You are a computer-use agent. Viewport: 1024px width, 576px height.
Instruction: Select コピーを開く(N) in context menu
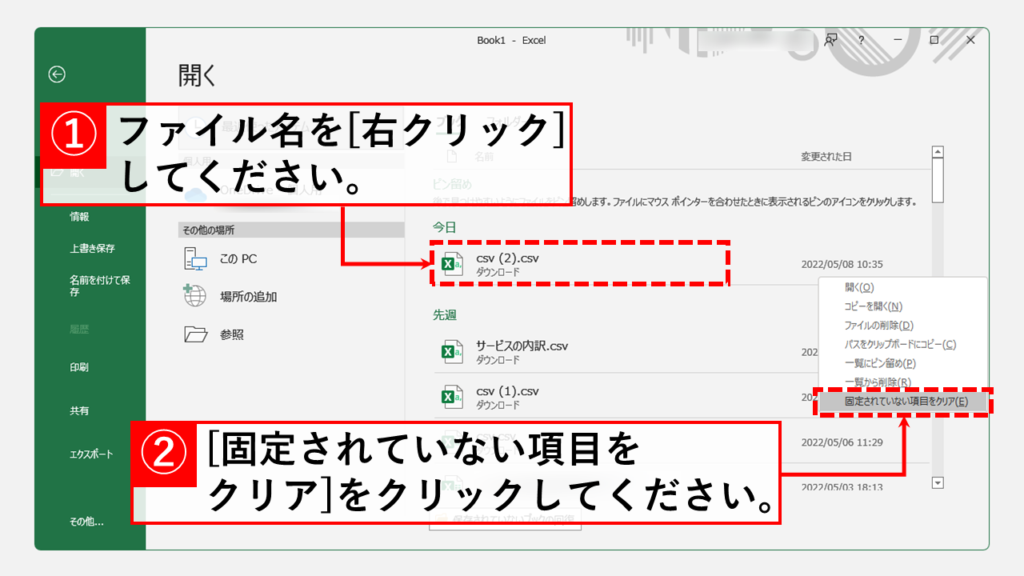point(873,306)
